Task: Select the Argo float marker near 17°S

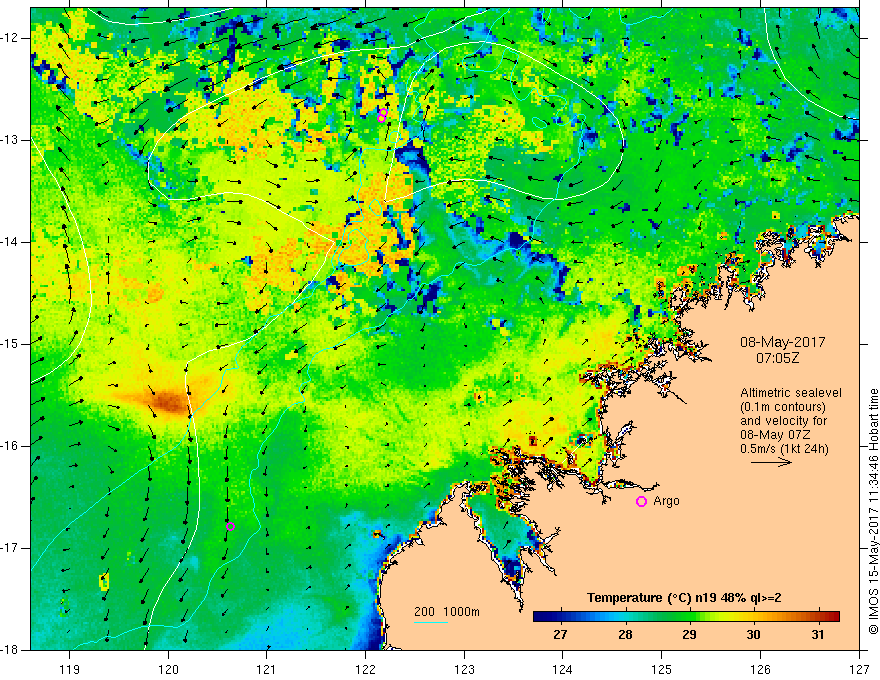Action: [x=230, y=526]
